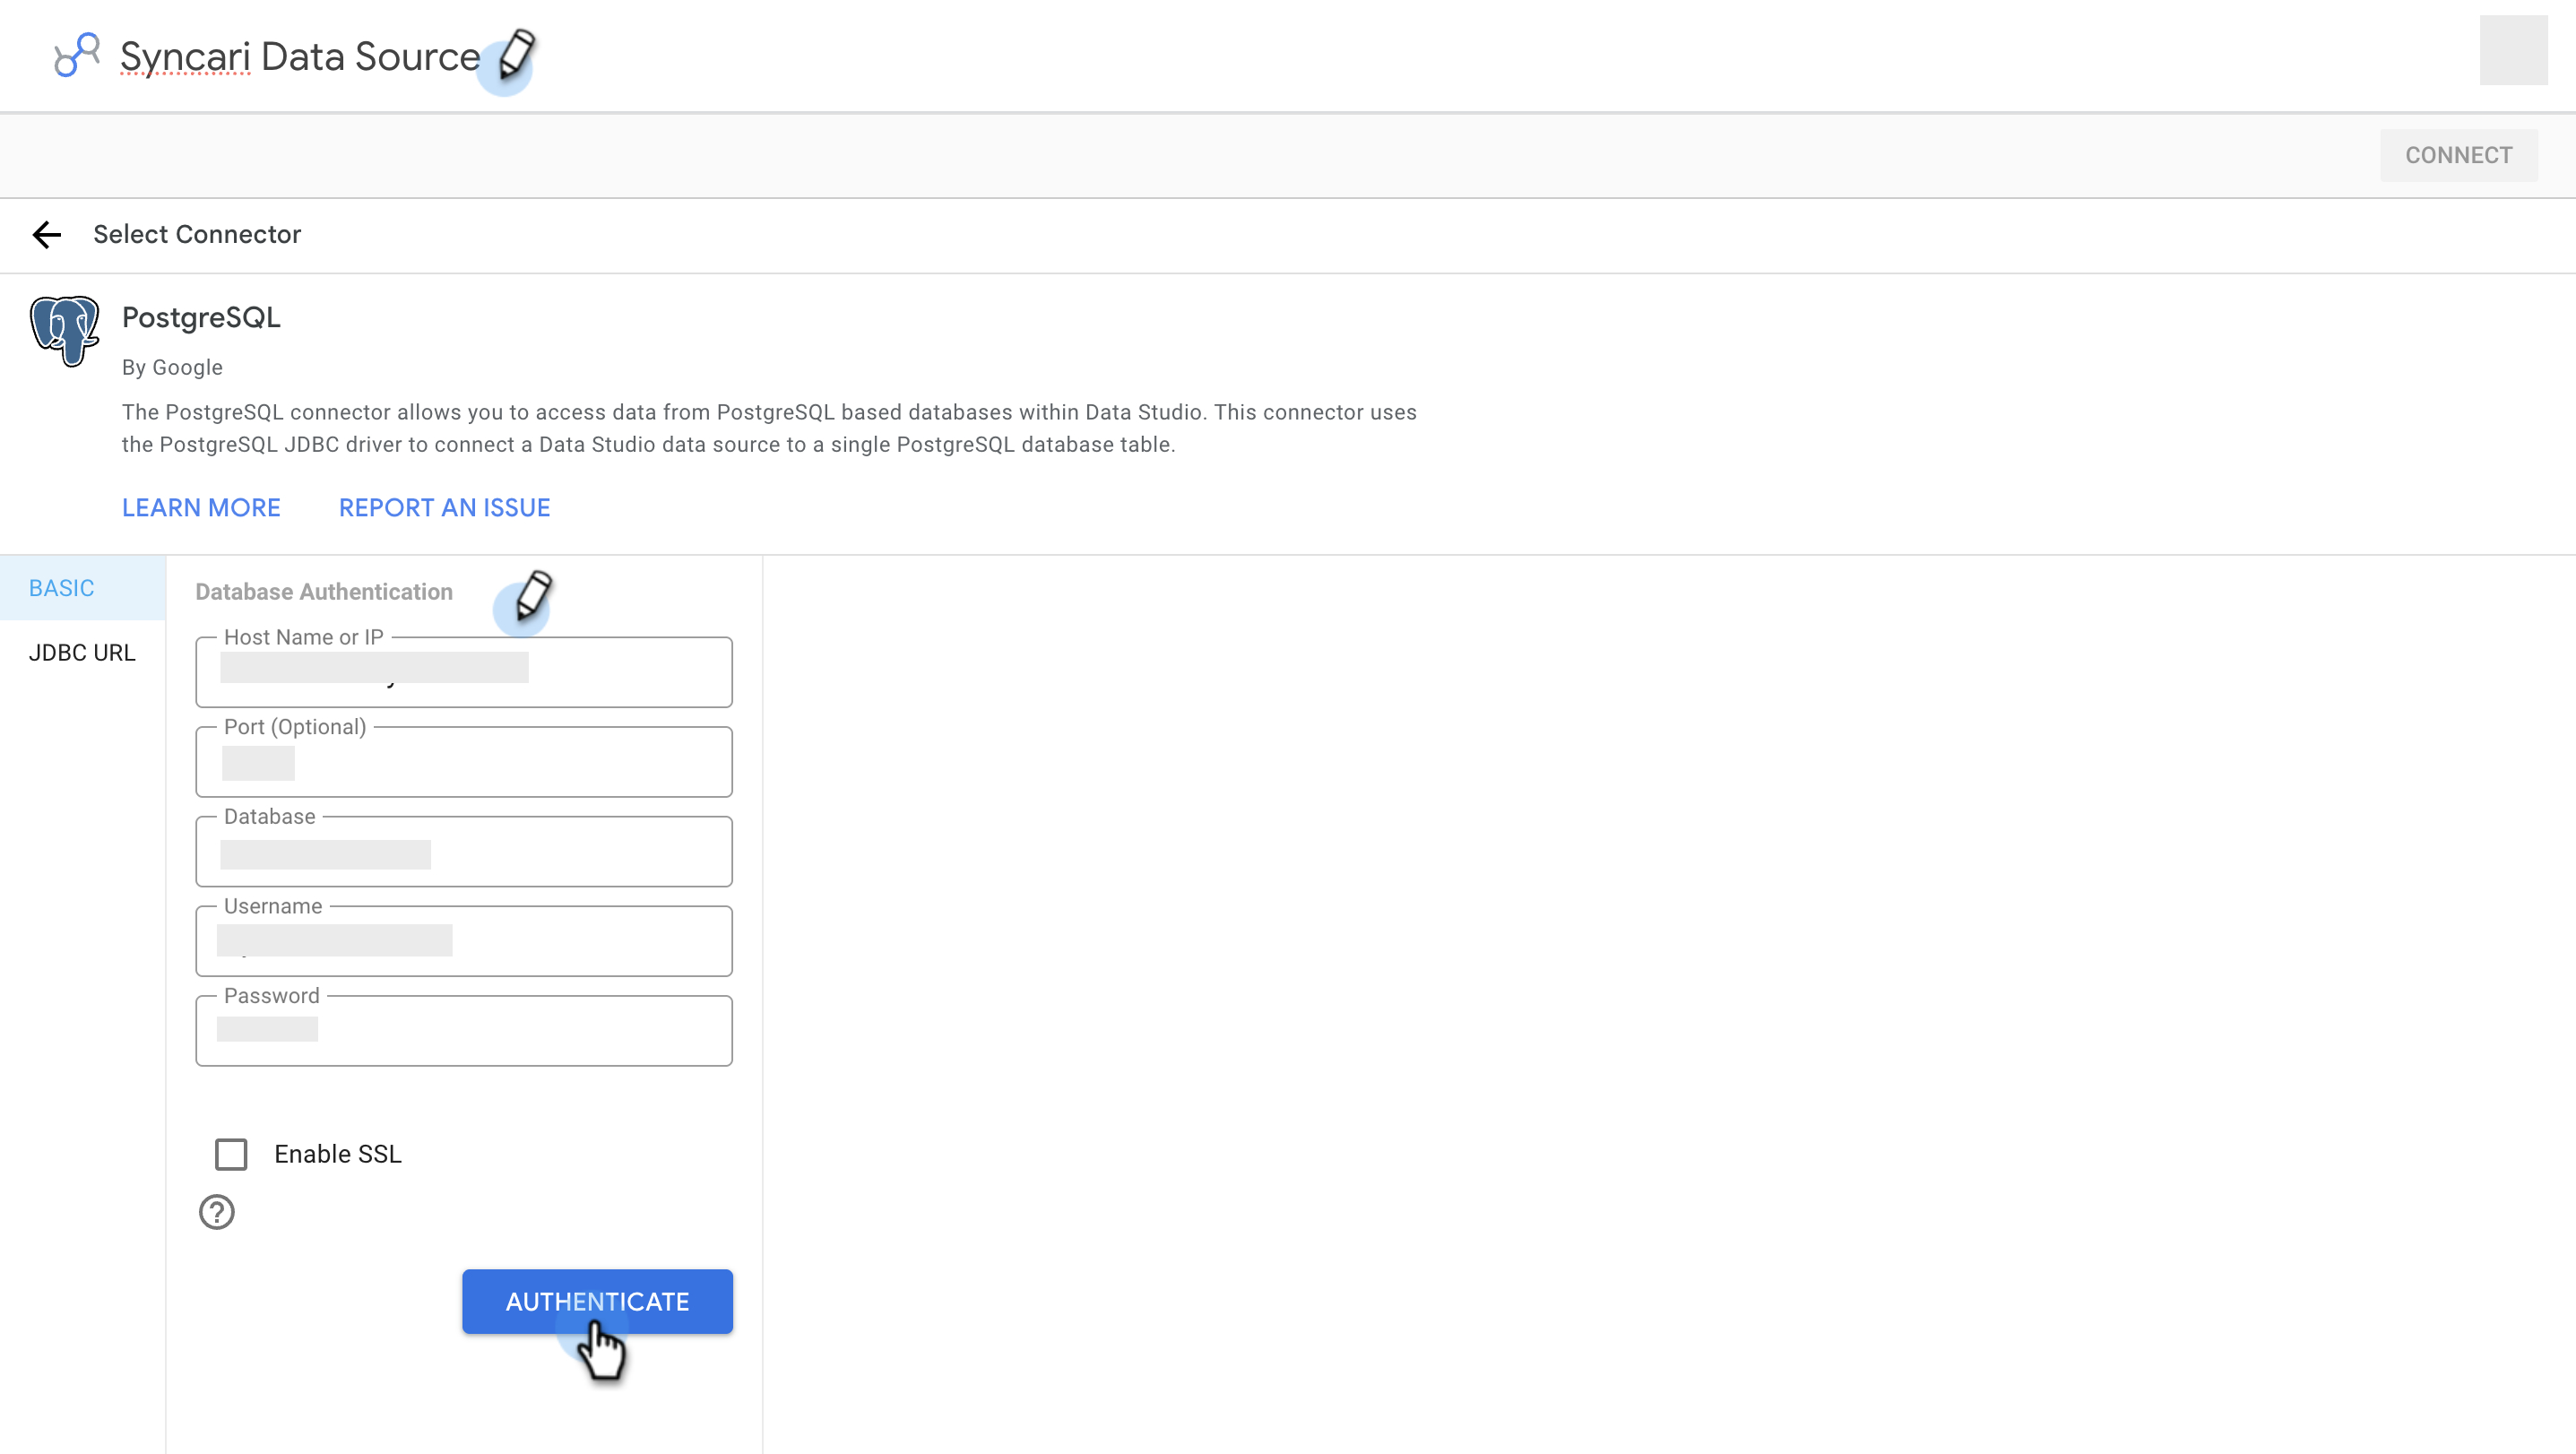Switch to the BASIC tab
The width and height of the screenshot is (2576, 1454).
pos(83,588)
